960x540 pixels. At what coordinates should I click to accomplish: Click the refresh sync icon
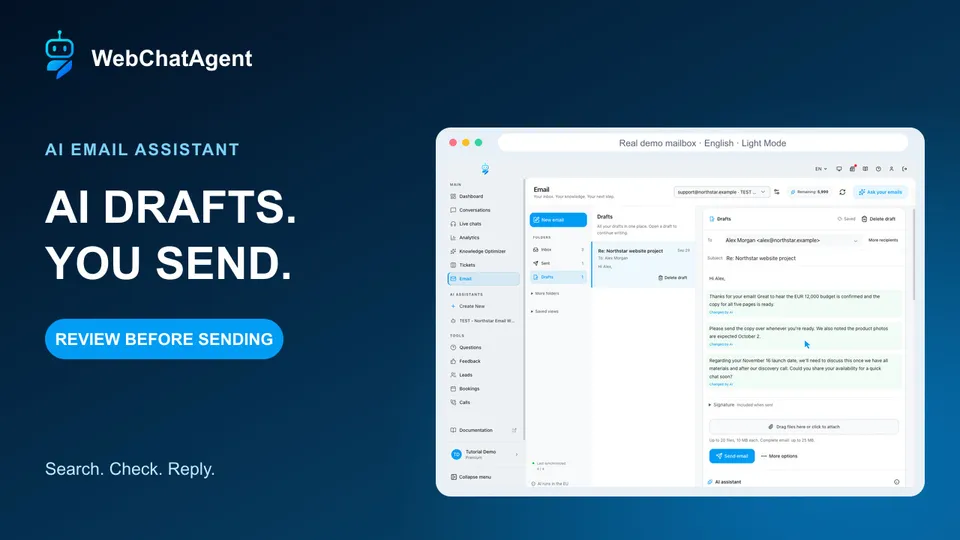pos(842,192)
